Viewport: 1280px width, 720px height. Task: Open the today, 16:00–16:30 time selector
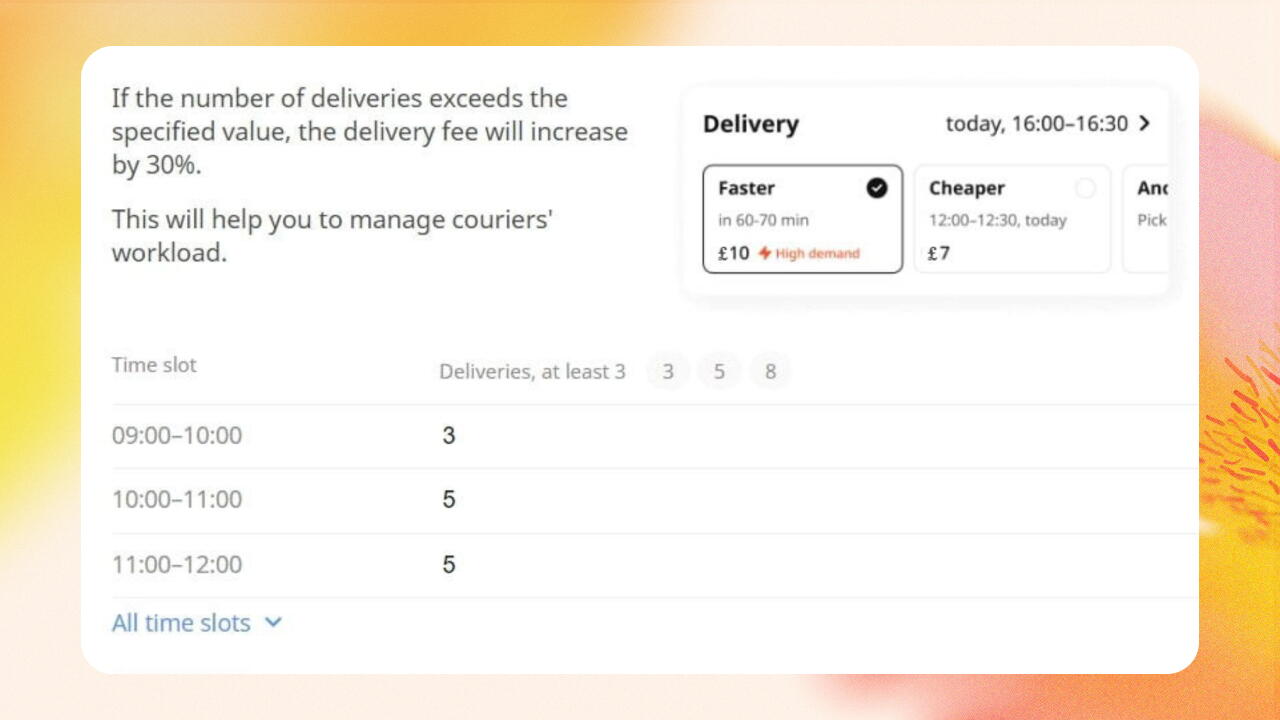[1048, 124]
